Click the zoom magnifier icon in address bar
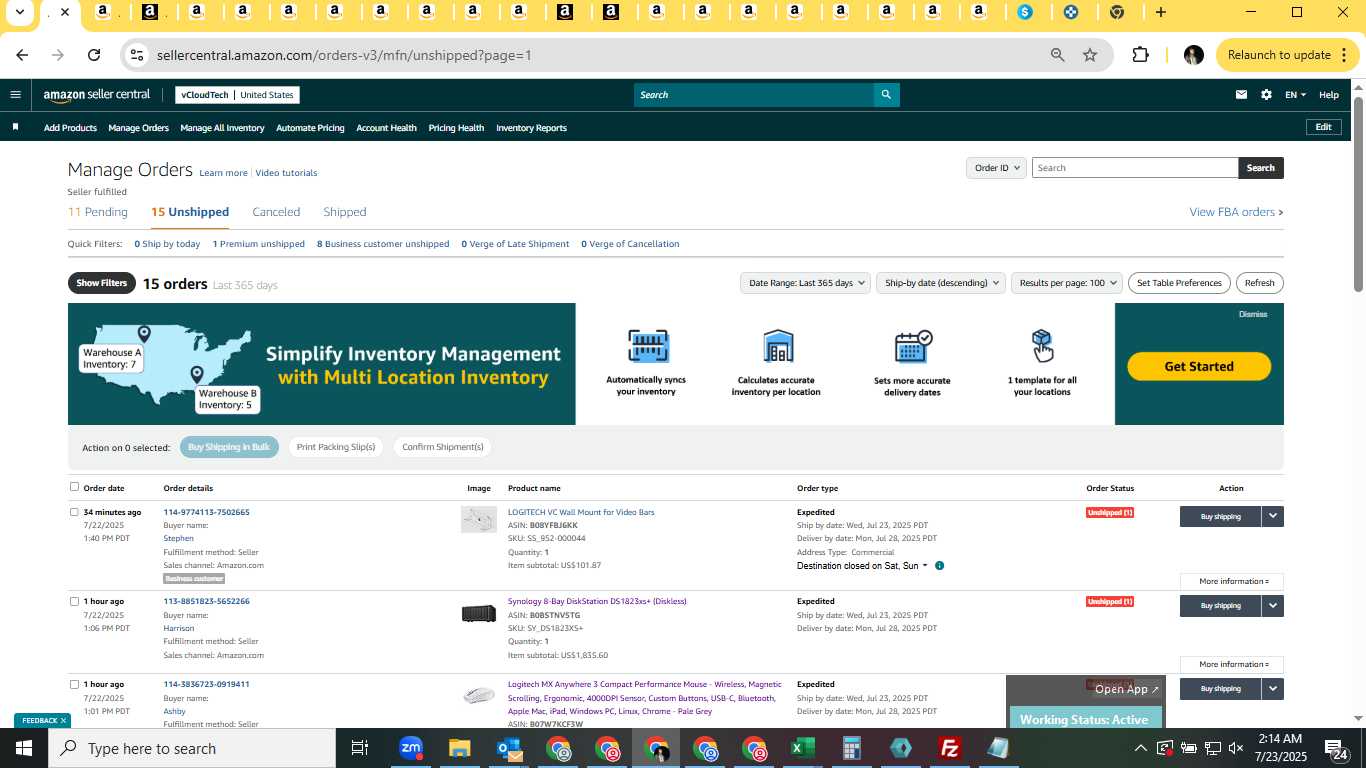The width and height of the screenshot is (1366, 768). coord(1057,55)
